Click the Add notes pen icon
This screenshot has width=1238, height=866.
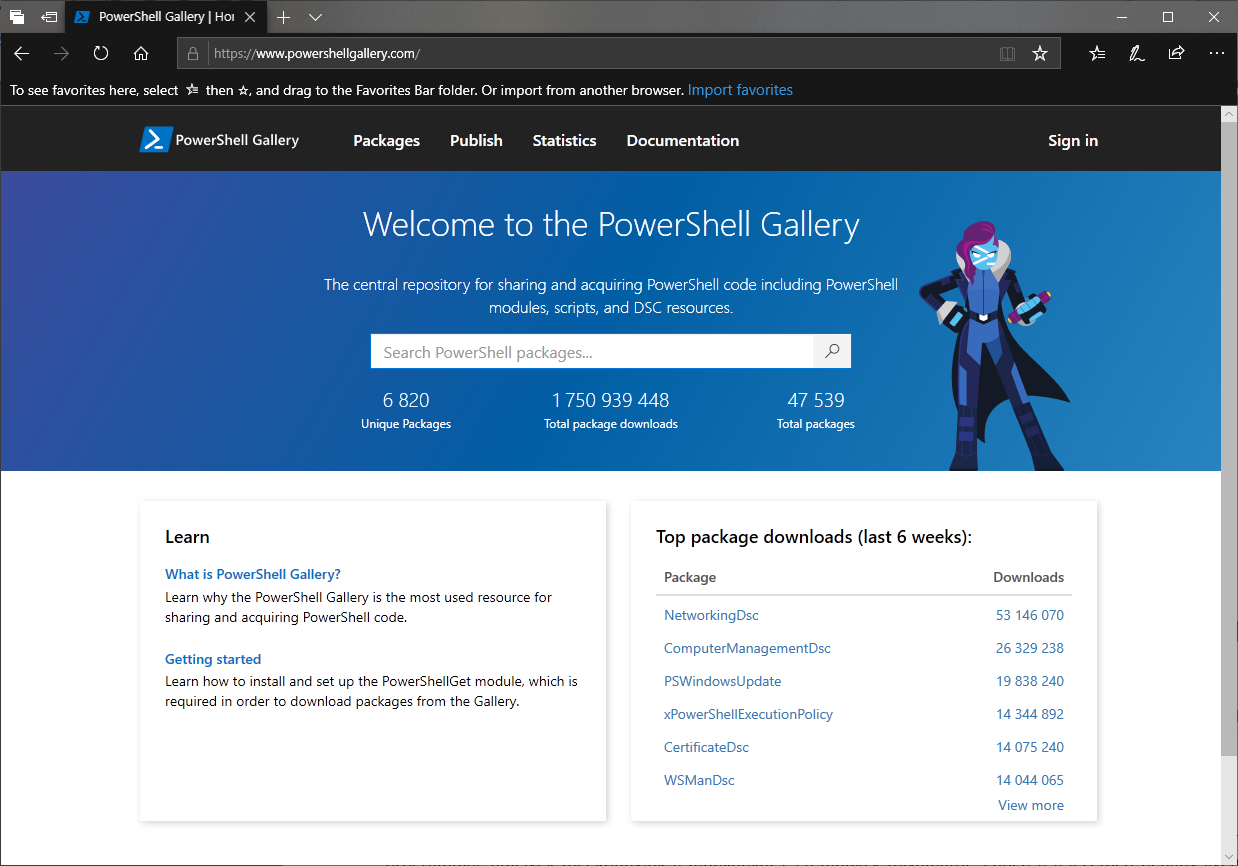tap(1137, 54)
